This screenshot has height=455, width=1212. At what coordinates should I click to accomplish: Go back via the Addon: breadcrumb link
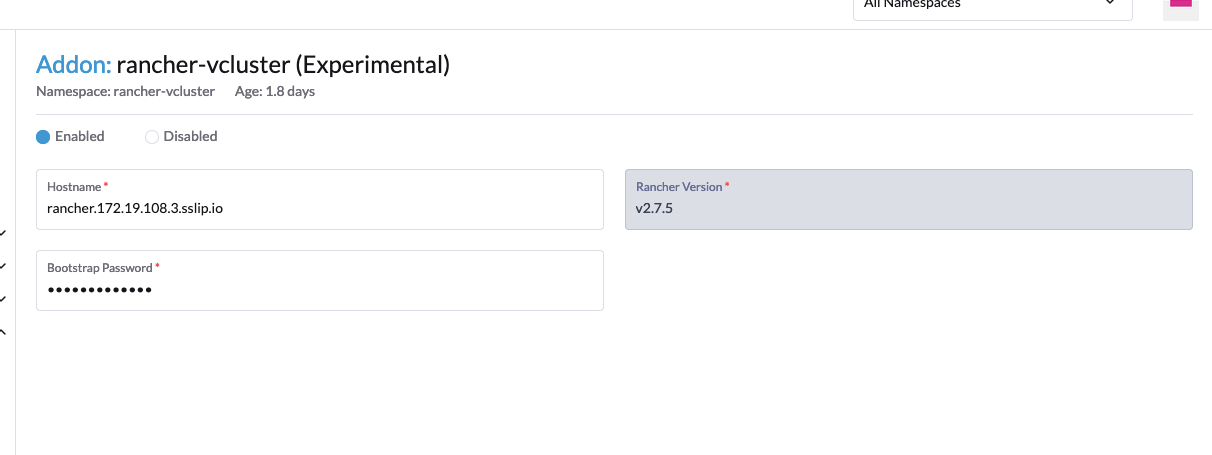[x=73, y=66]
